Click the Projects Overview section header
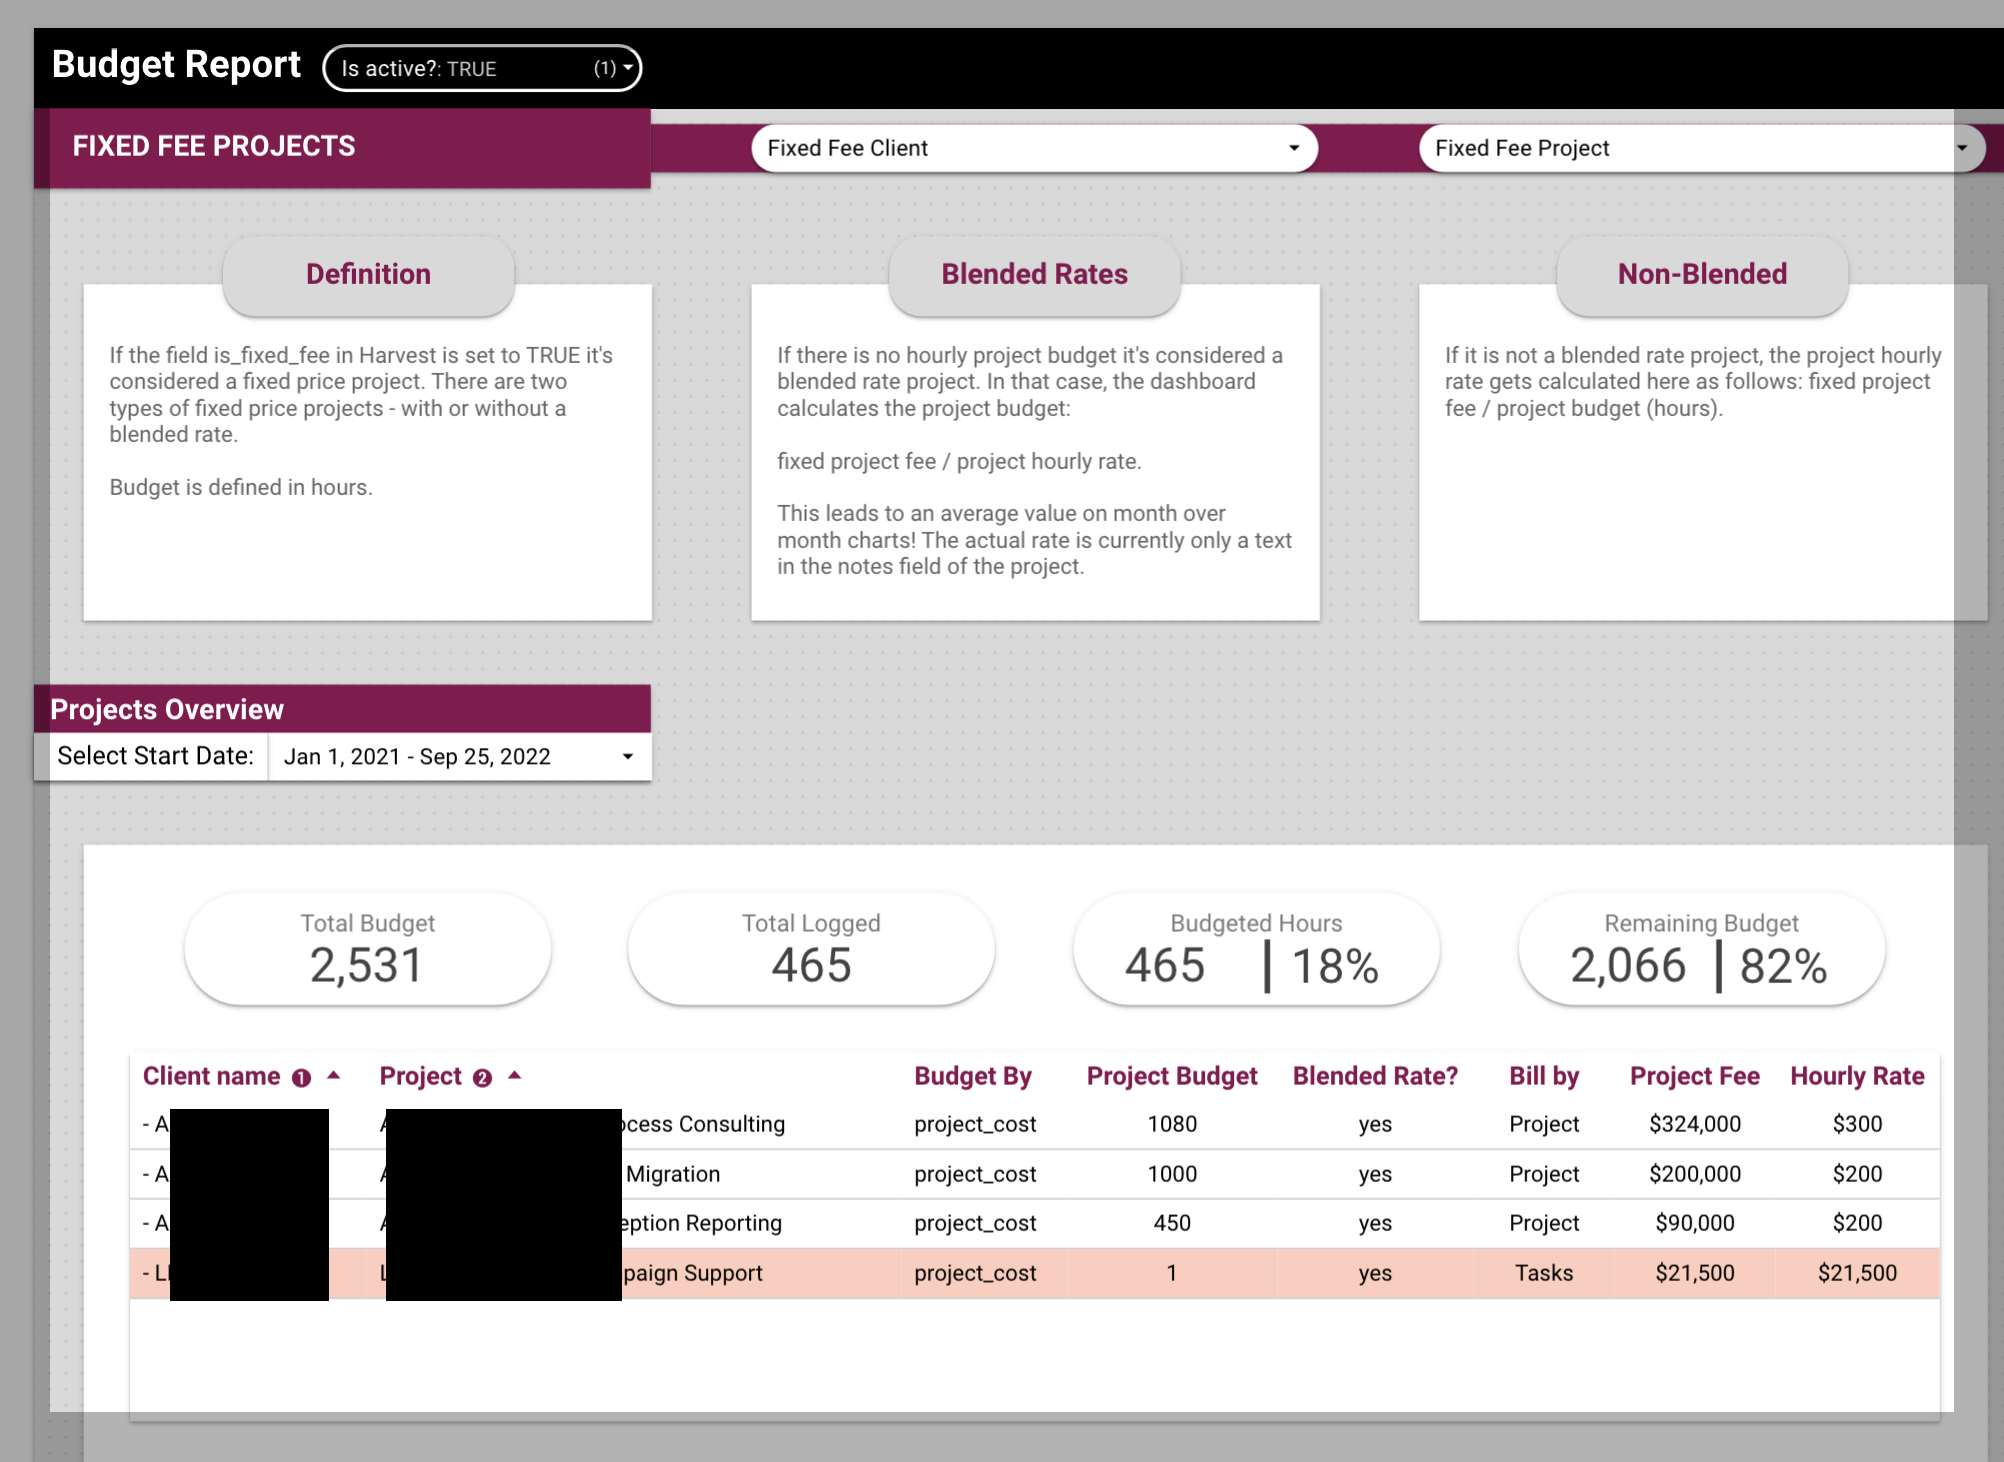The image size is (2004, 1462). 166,709
